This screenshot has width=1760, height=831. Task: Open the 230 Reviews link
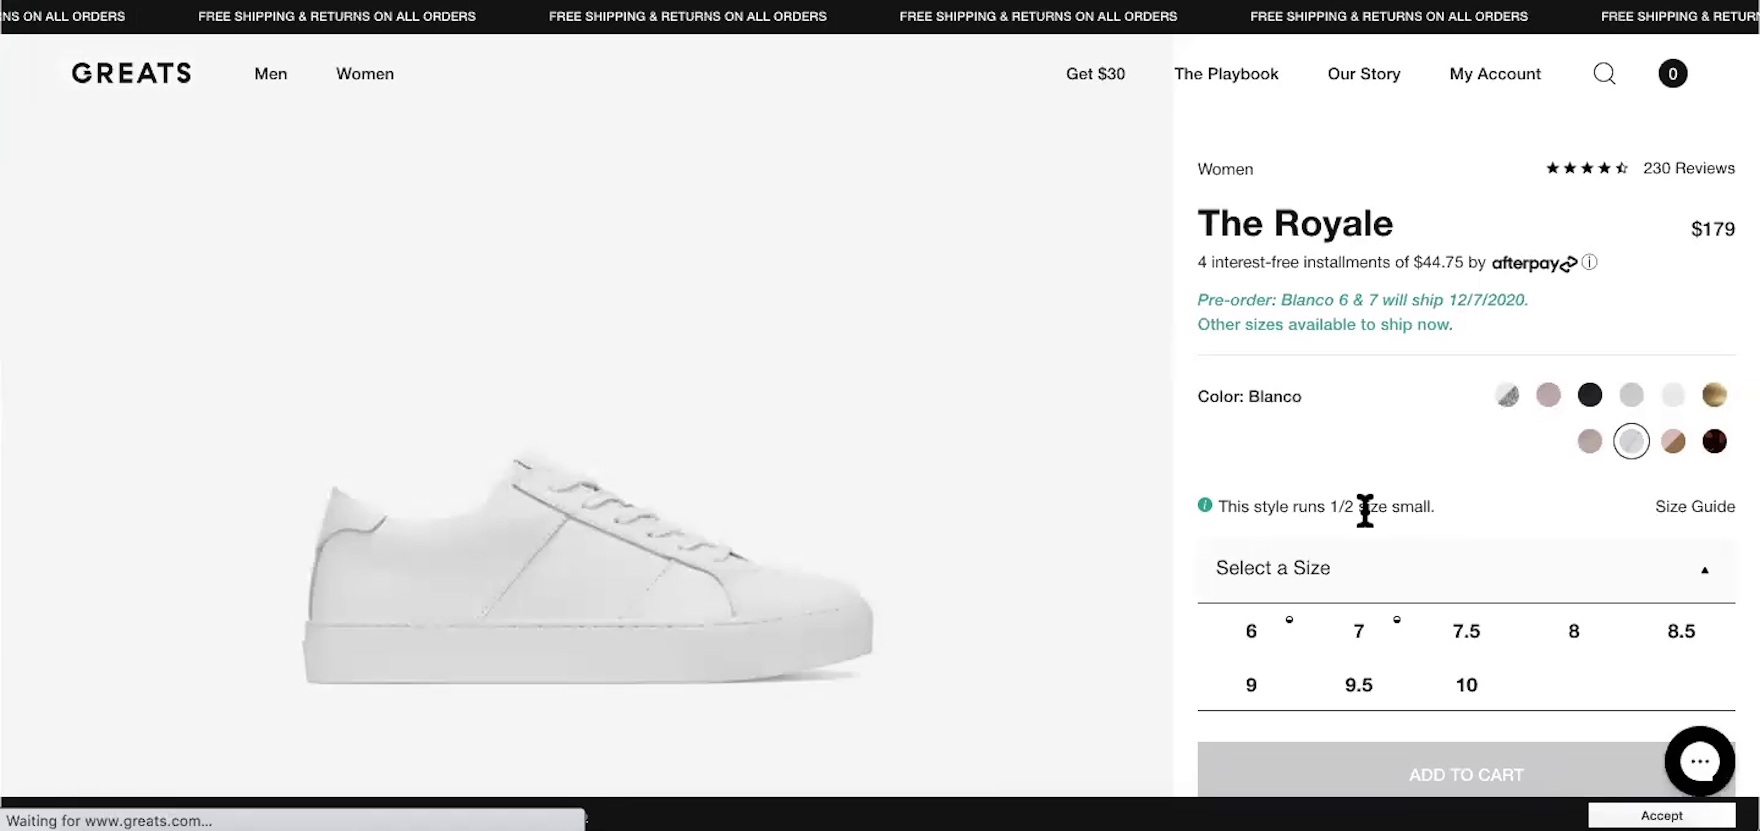point(1688,168)
